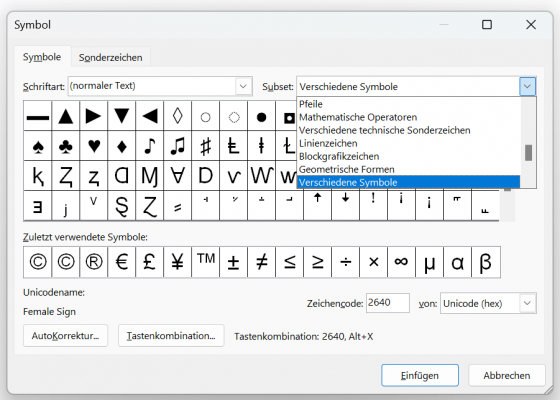Select the black left-pointing triangle symbol
Image resolution: width=560 pixels, height=400 pixels.
(150, 116)
